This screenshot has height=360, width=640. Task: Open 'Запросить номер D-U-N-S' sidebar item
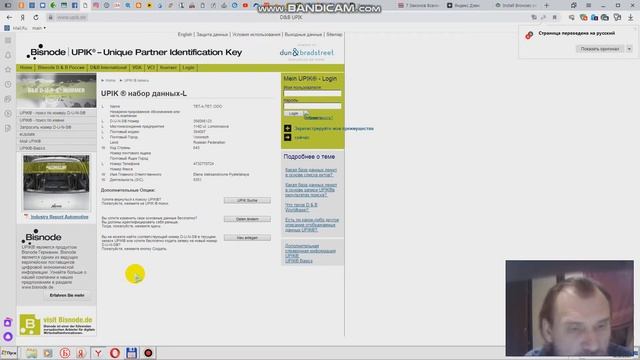point(56,127)
